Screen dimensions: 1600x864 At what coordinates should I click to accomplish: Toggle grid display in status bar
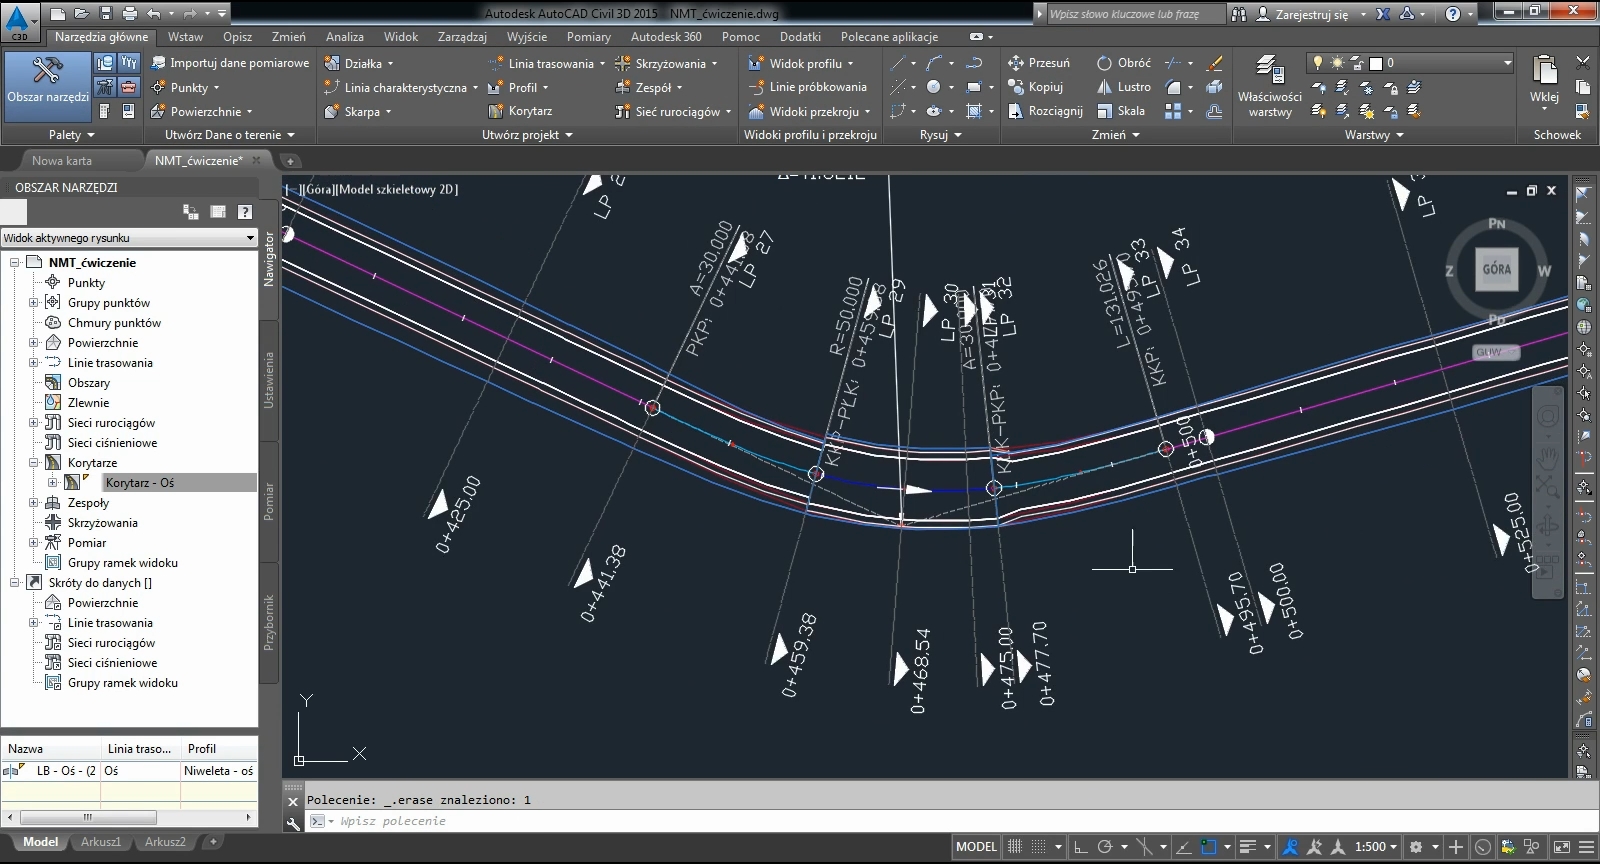click(x=1015, y=847)
